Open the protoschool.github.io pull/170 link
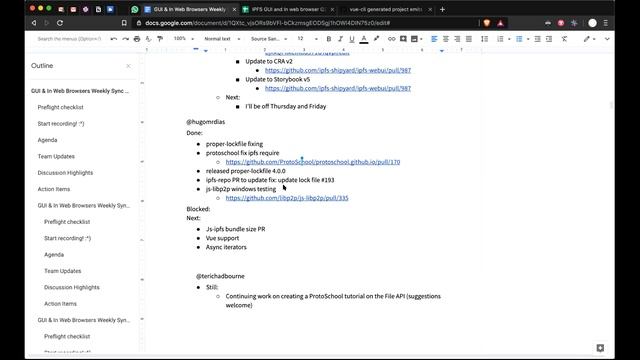The width and height of the screenshot is (640, 360). (313, 162)
